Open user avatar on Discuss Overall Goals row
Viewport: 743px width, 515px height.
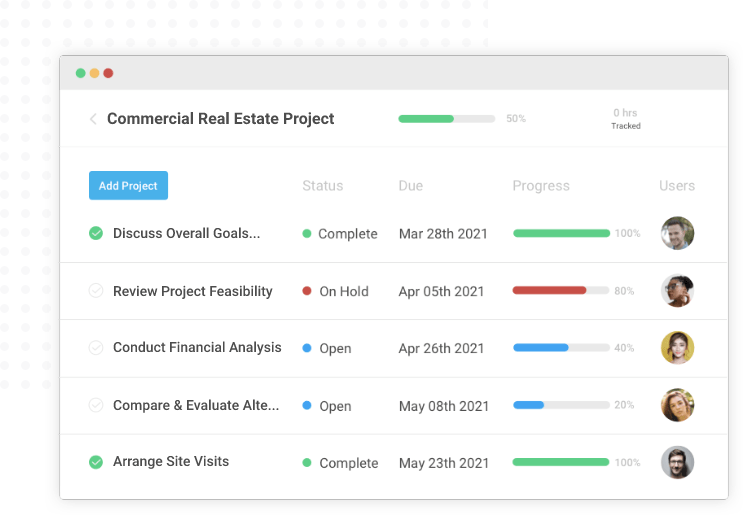[x=677, y=233]
